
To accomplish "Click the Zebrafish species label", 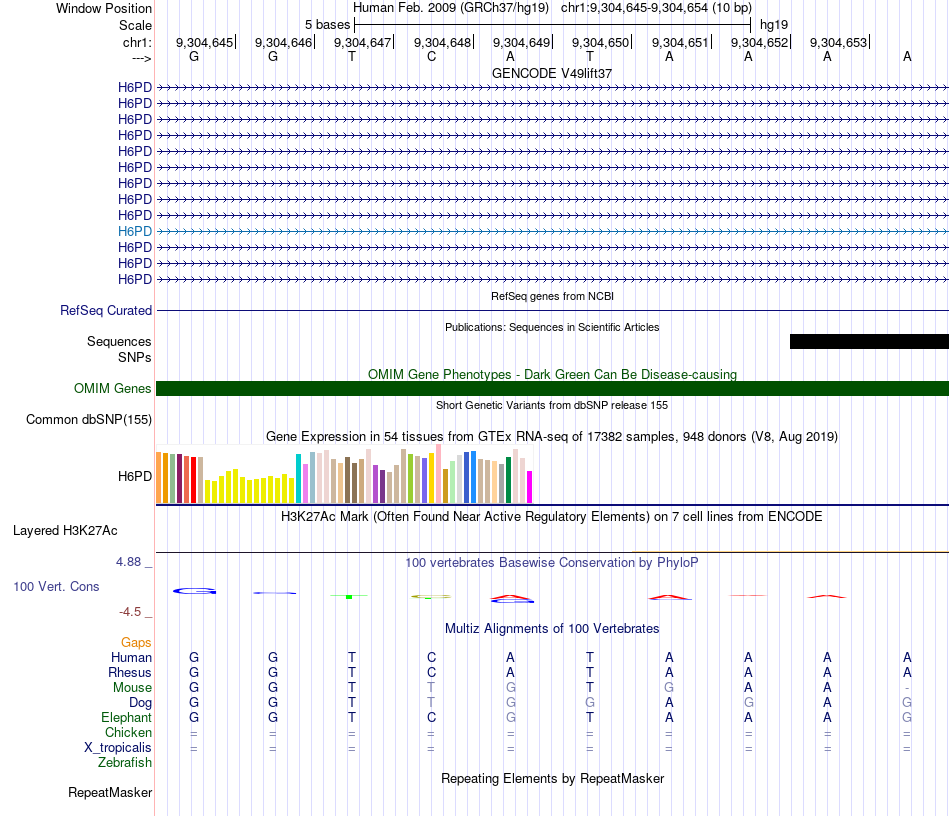I will point(125,762).
